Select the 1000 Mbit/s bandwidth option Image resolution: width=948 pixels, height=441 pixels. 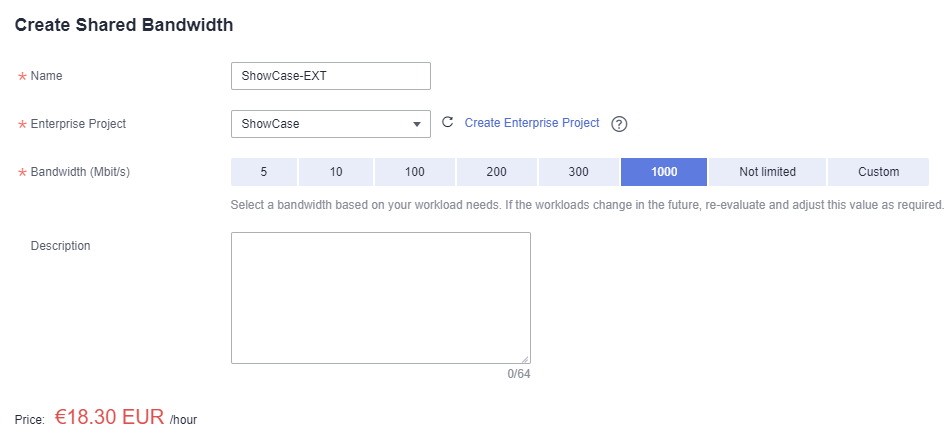664,172
